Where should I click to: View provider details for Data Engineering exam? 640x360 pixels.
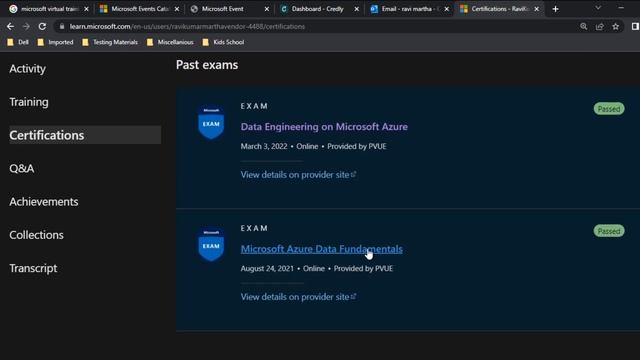(x=298, y=175)
